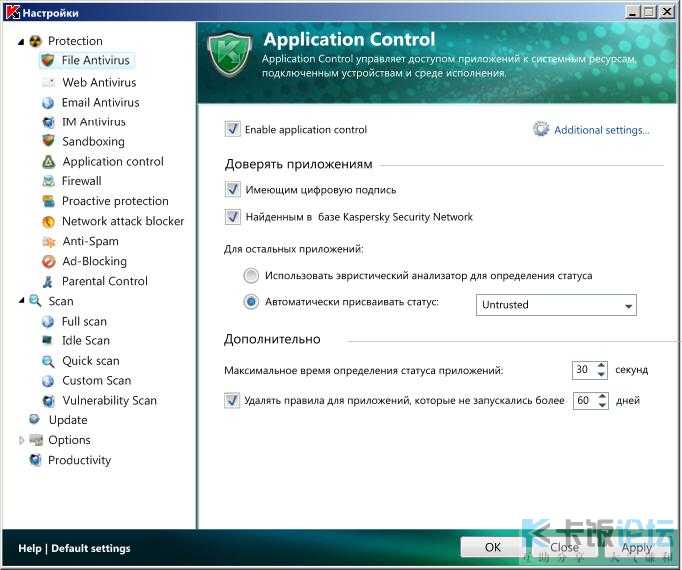The image size is (682, 570).
Task: Uncheck the digital signature trust checkbox
Action: (233, 189)
